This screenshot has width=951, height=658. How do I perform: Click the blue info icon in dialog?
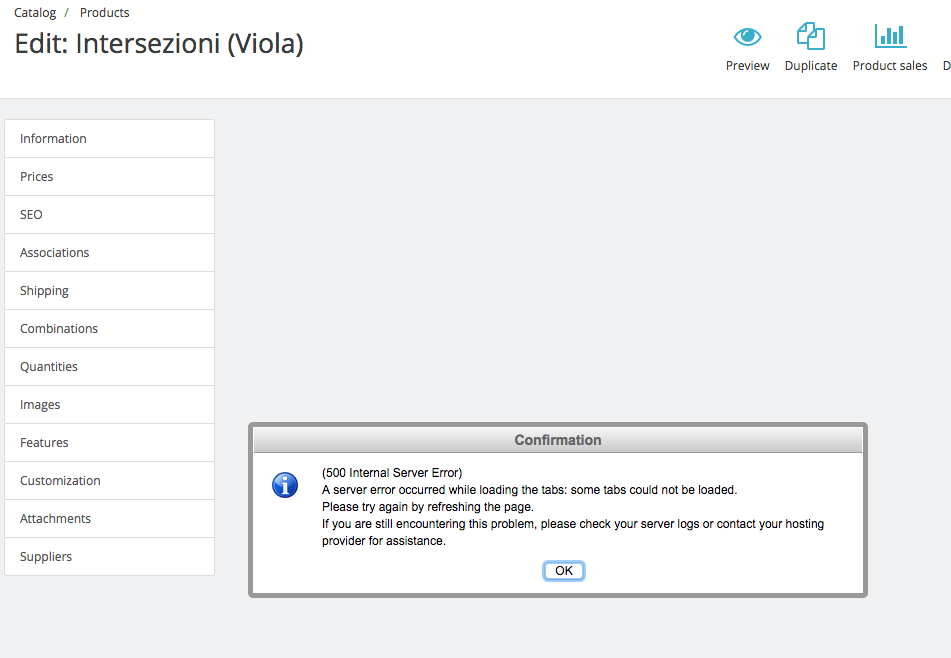[x=285, y=486]
